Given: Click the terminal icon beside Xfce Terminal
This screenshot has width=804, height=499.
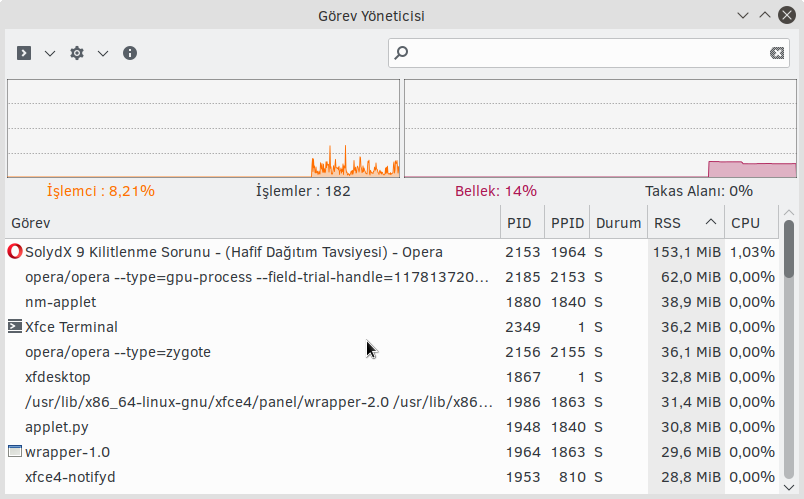Looking at the screenshot, I should tap(15, 326).
